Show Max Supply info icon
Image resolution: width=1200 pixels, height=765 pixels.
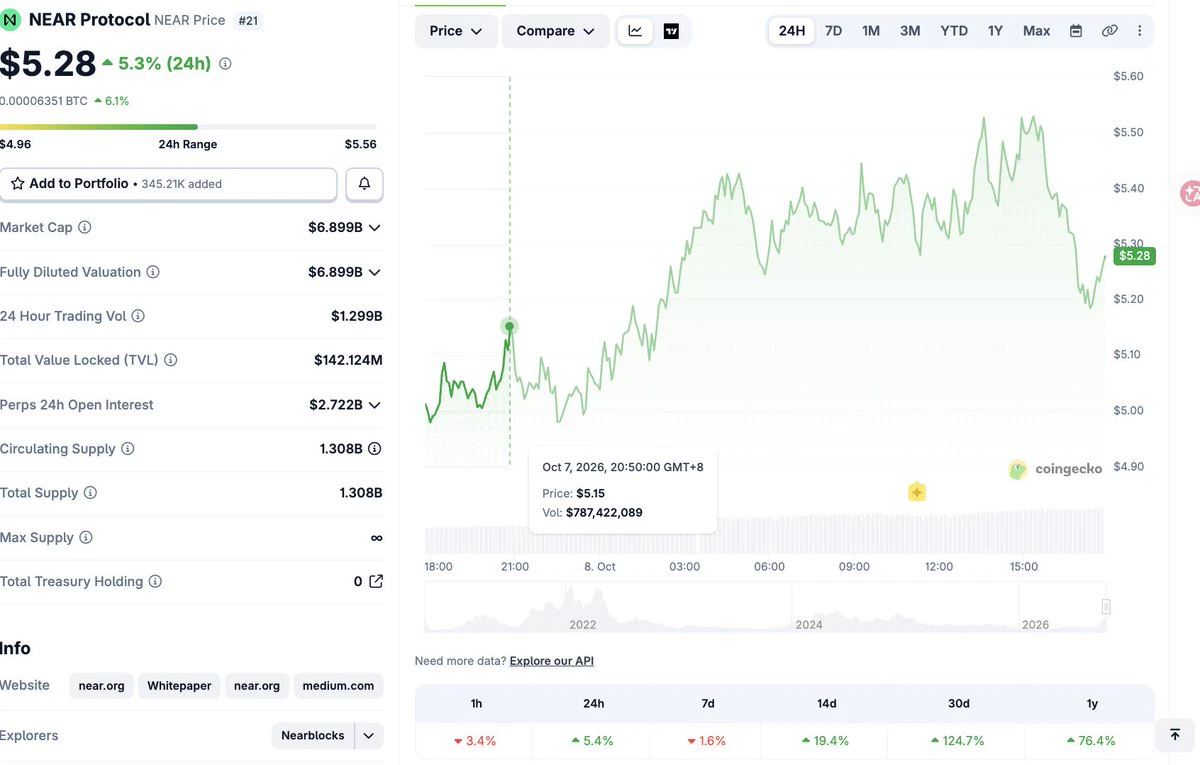tap(86, 537)
